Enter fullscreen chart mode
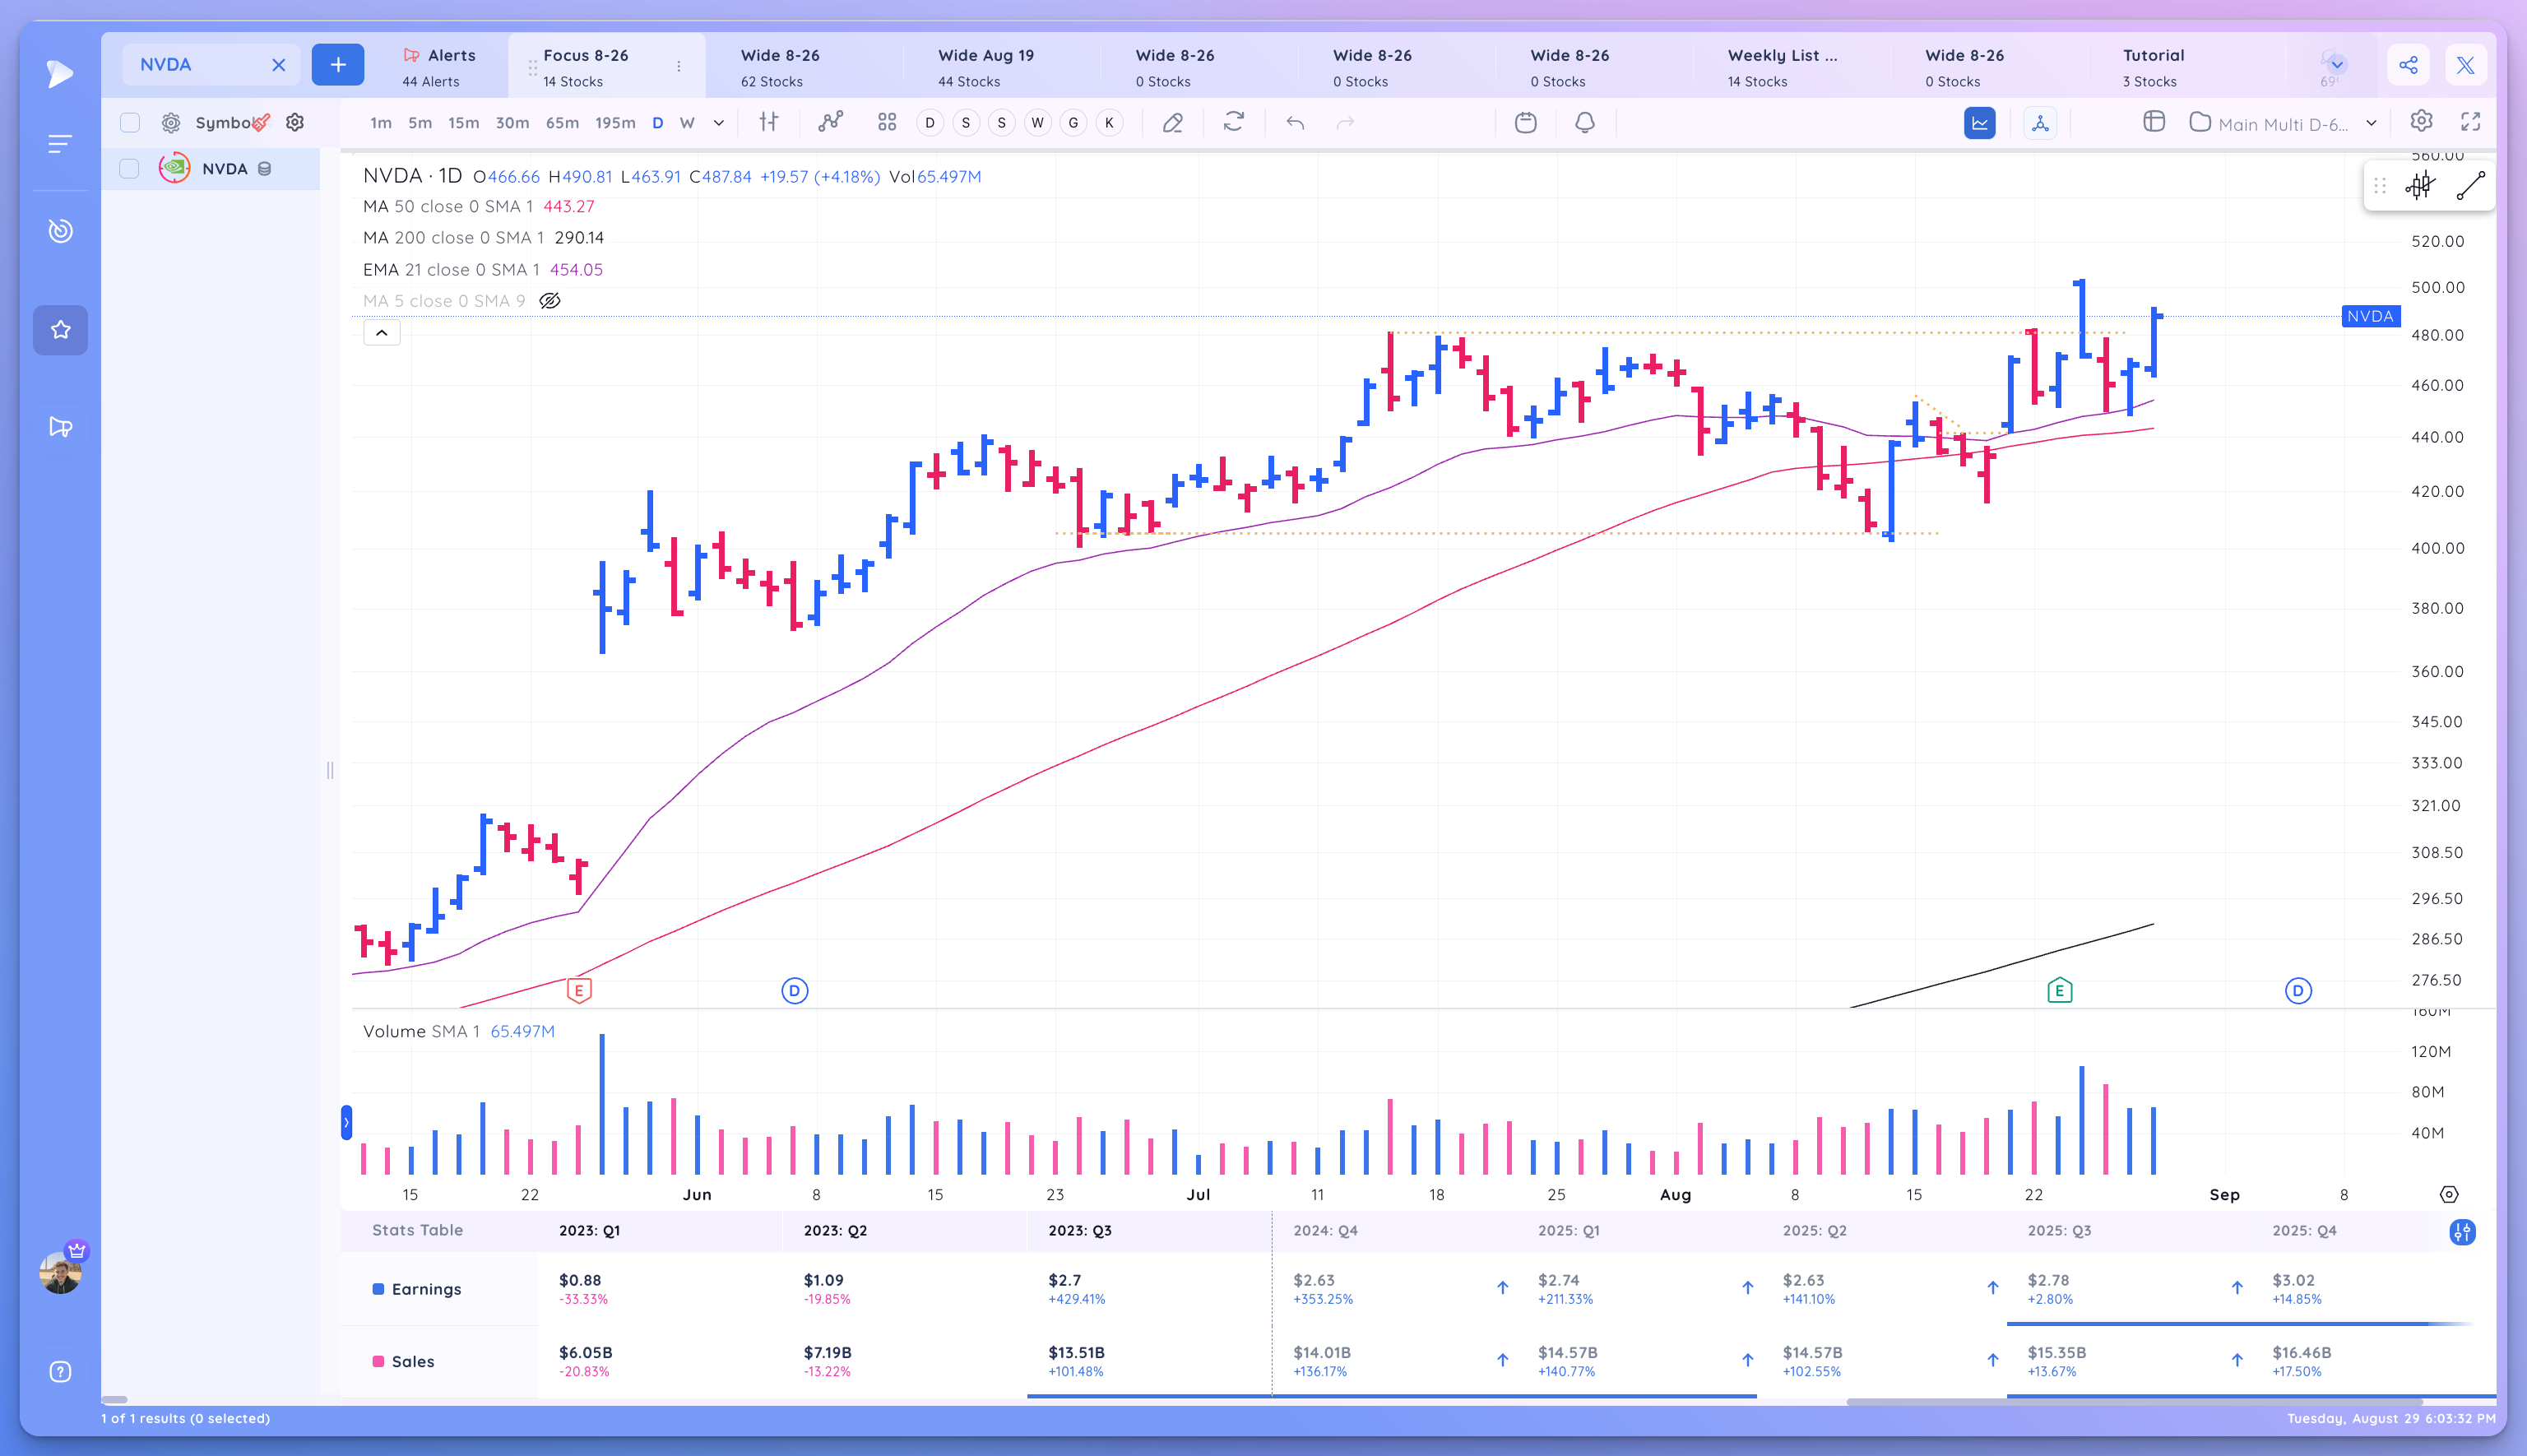 (x=2471, y=121)
